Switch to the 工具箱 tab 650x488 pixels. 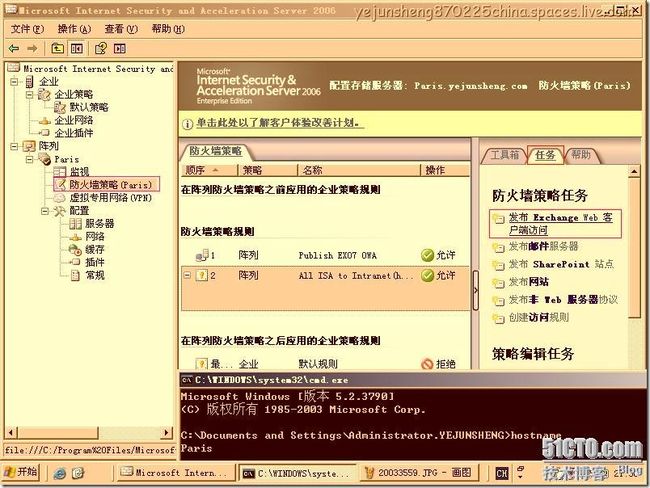pos(504,155)
